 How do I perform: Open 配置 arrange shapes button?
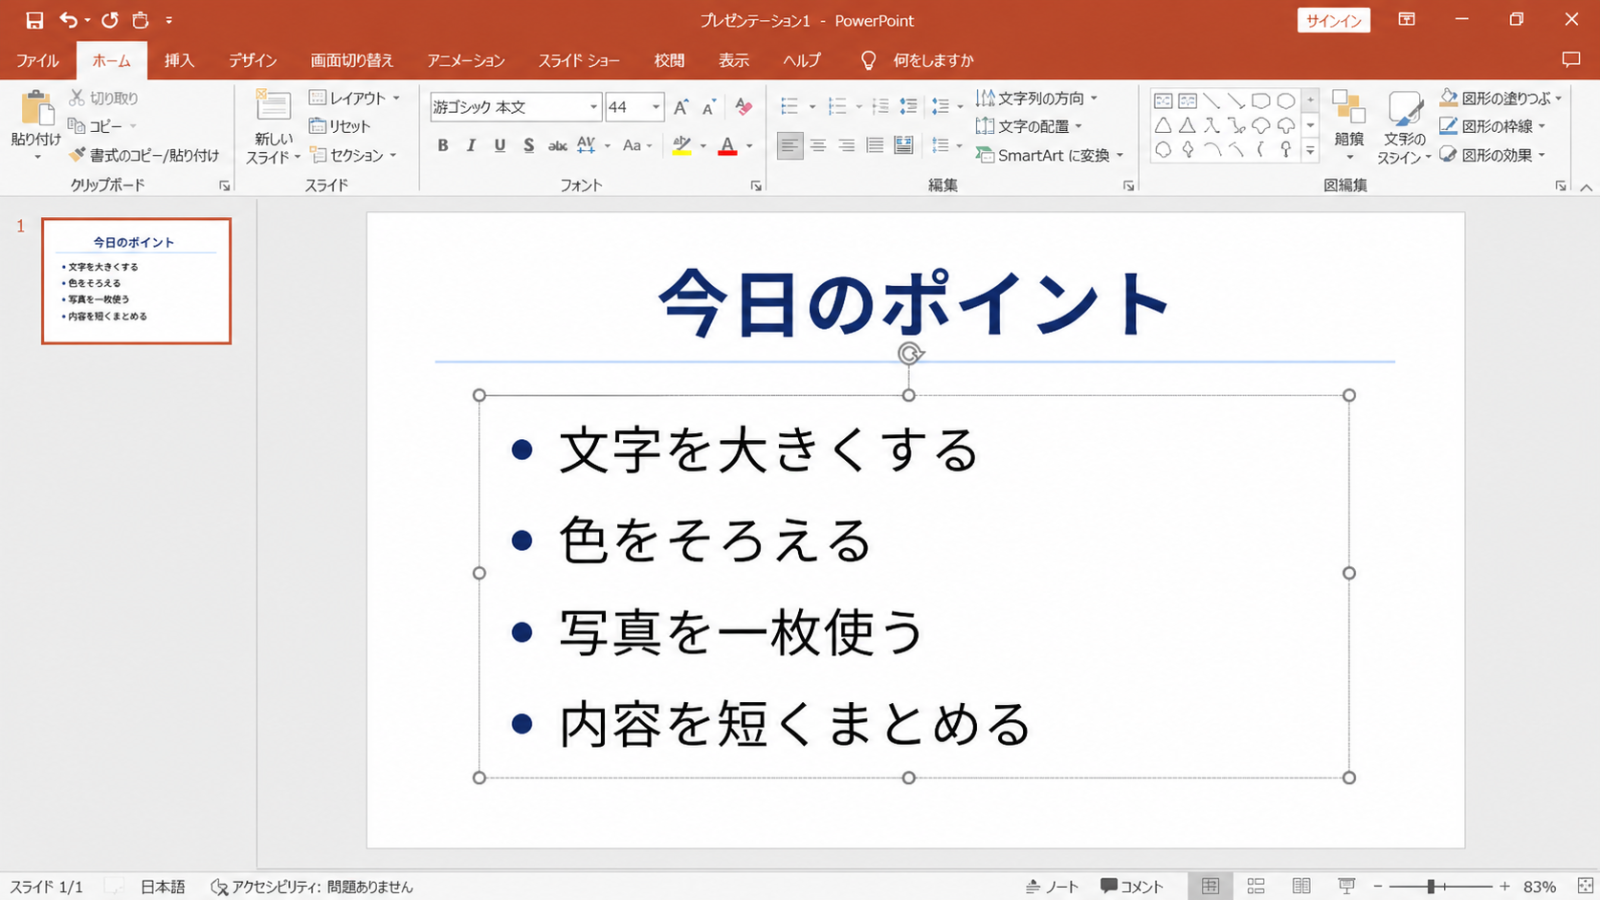(x=1349, y=124)
